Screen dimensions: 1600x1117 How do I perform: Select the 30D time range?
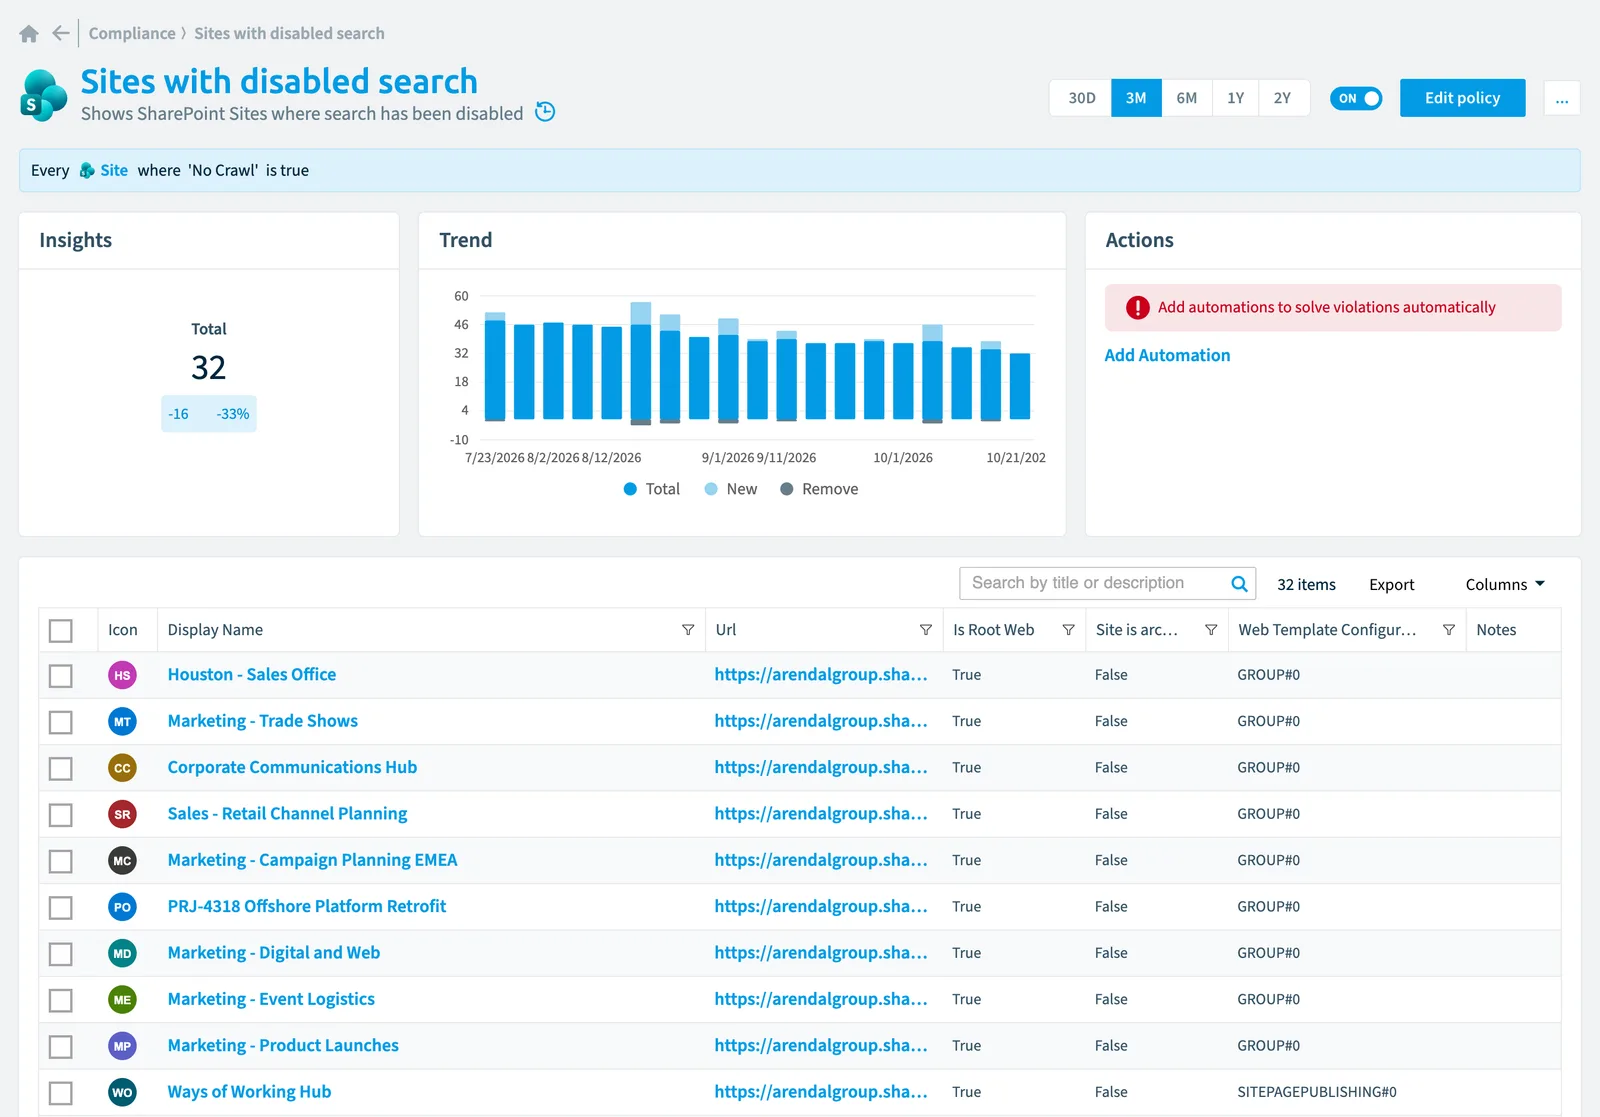(x=1081, y=98)
